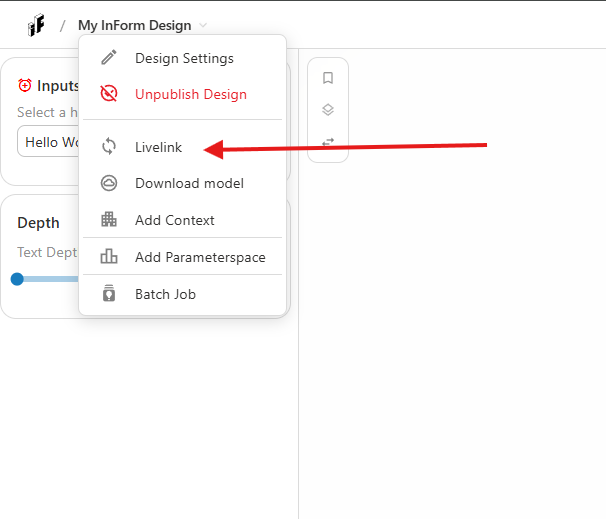
Task: Click the Inputs panel header label
Action: tap(58, 86)
